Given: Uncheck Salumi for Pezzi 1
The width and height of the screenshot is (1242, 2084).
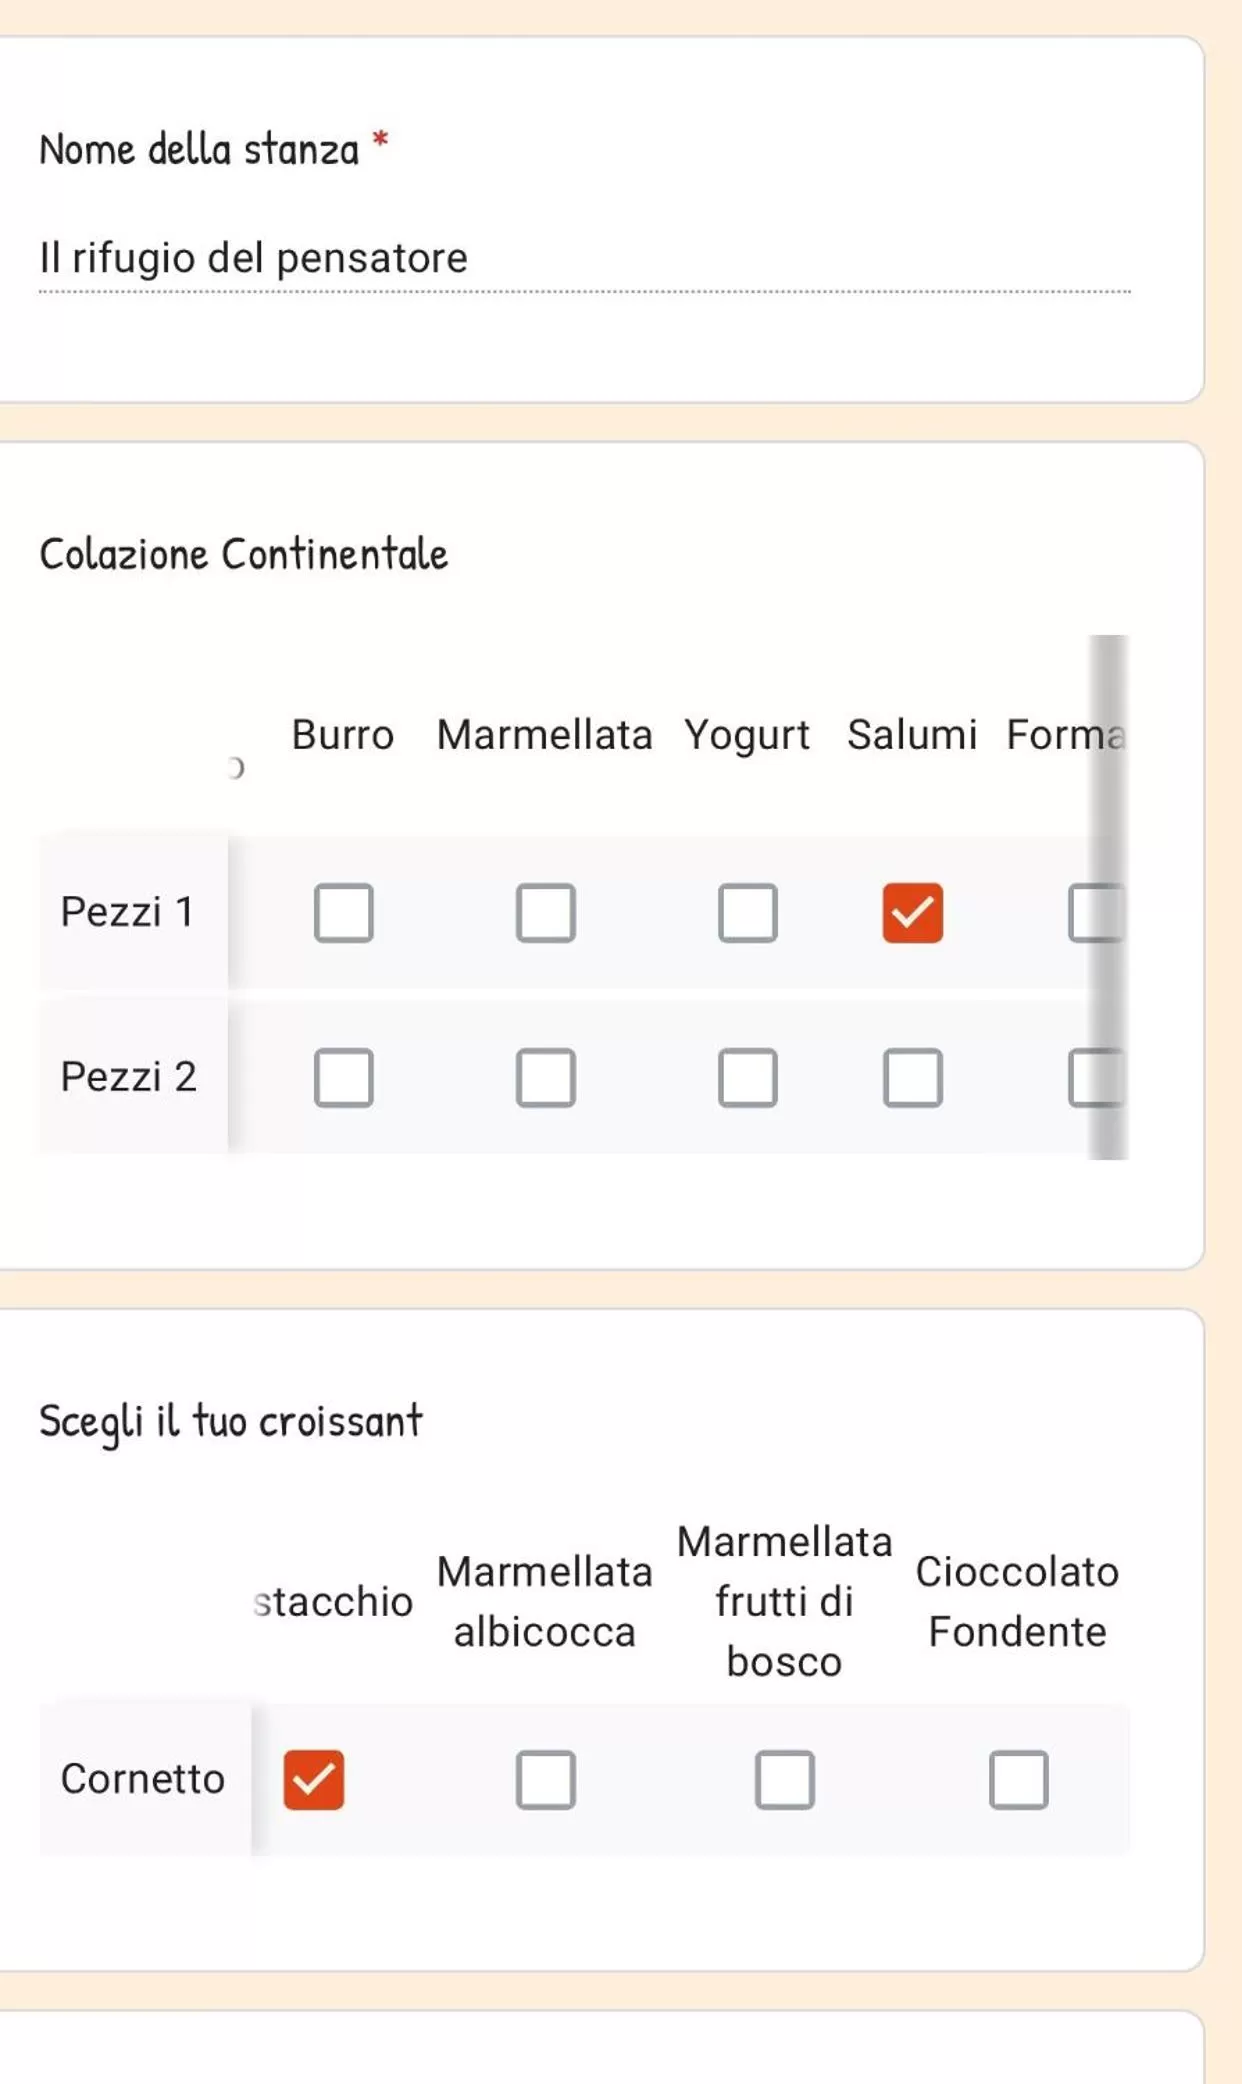Looking at the screenshot, I should 912,912.
